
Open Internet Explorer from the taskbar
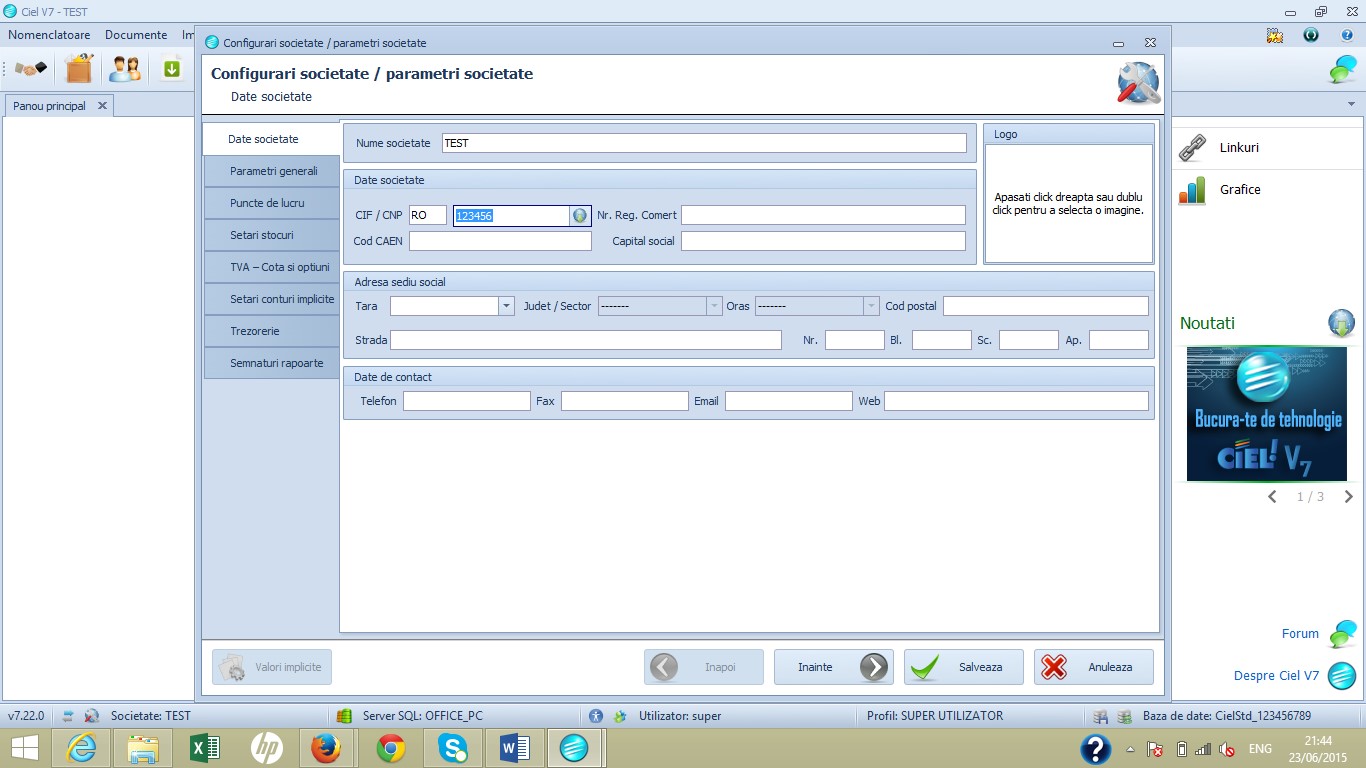click(81, 748)
